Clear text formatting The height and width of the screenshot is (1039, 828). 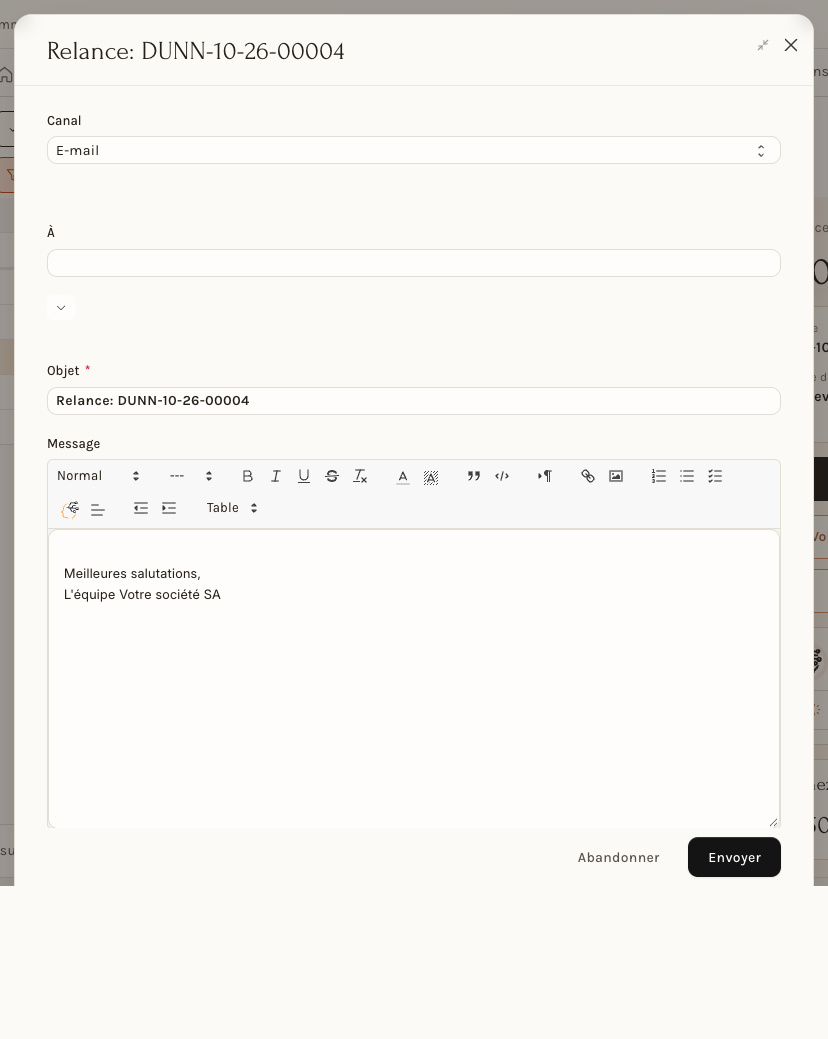pos(360,476)
